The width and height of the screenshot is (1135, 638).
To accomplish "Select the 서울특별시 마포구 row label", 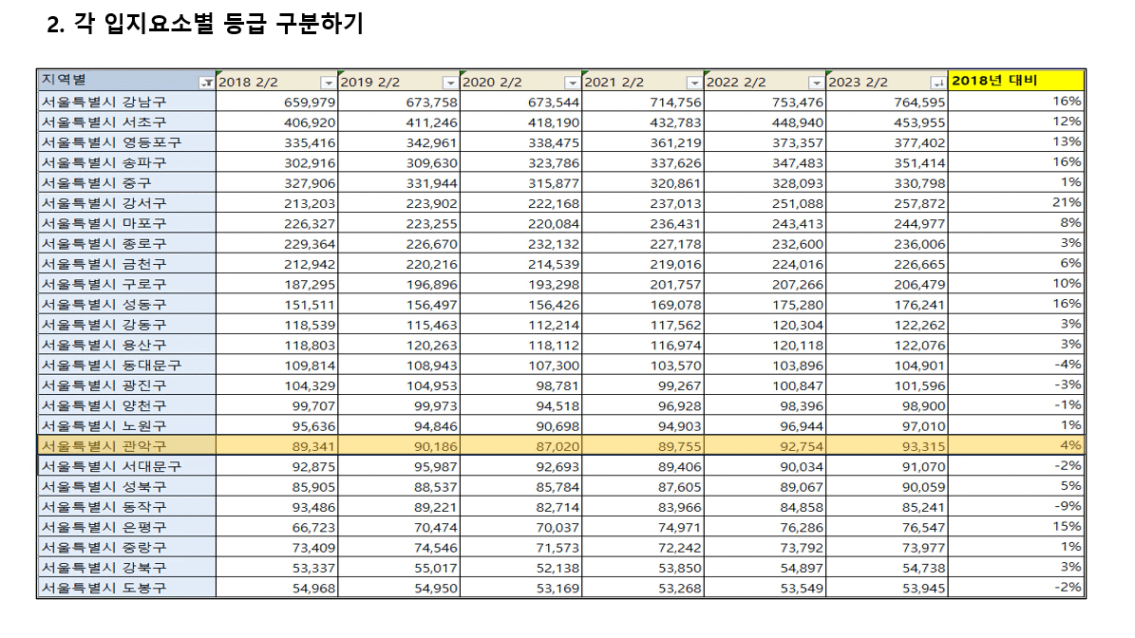I will pos(126,223).
